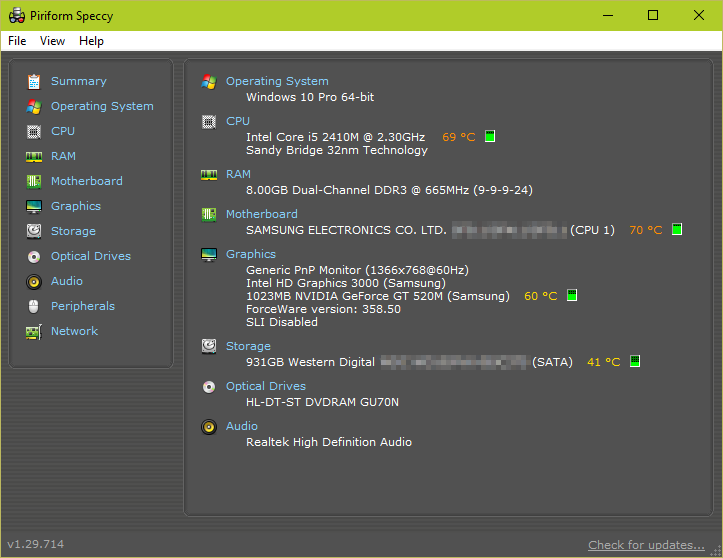This screenshot has height=558, width=723.
Task: Click the ForceWare version: 358.50 line
Action: (323, 309)
